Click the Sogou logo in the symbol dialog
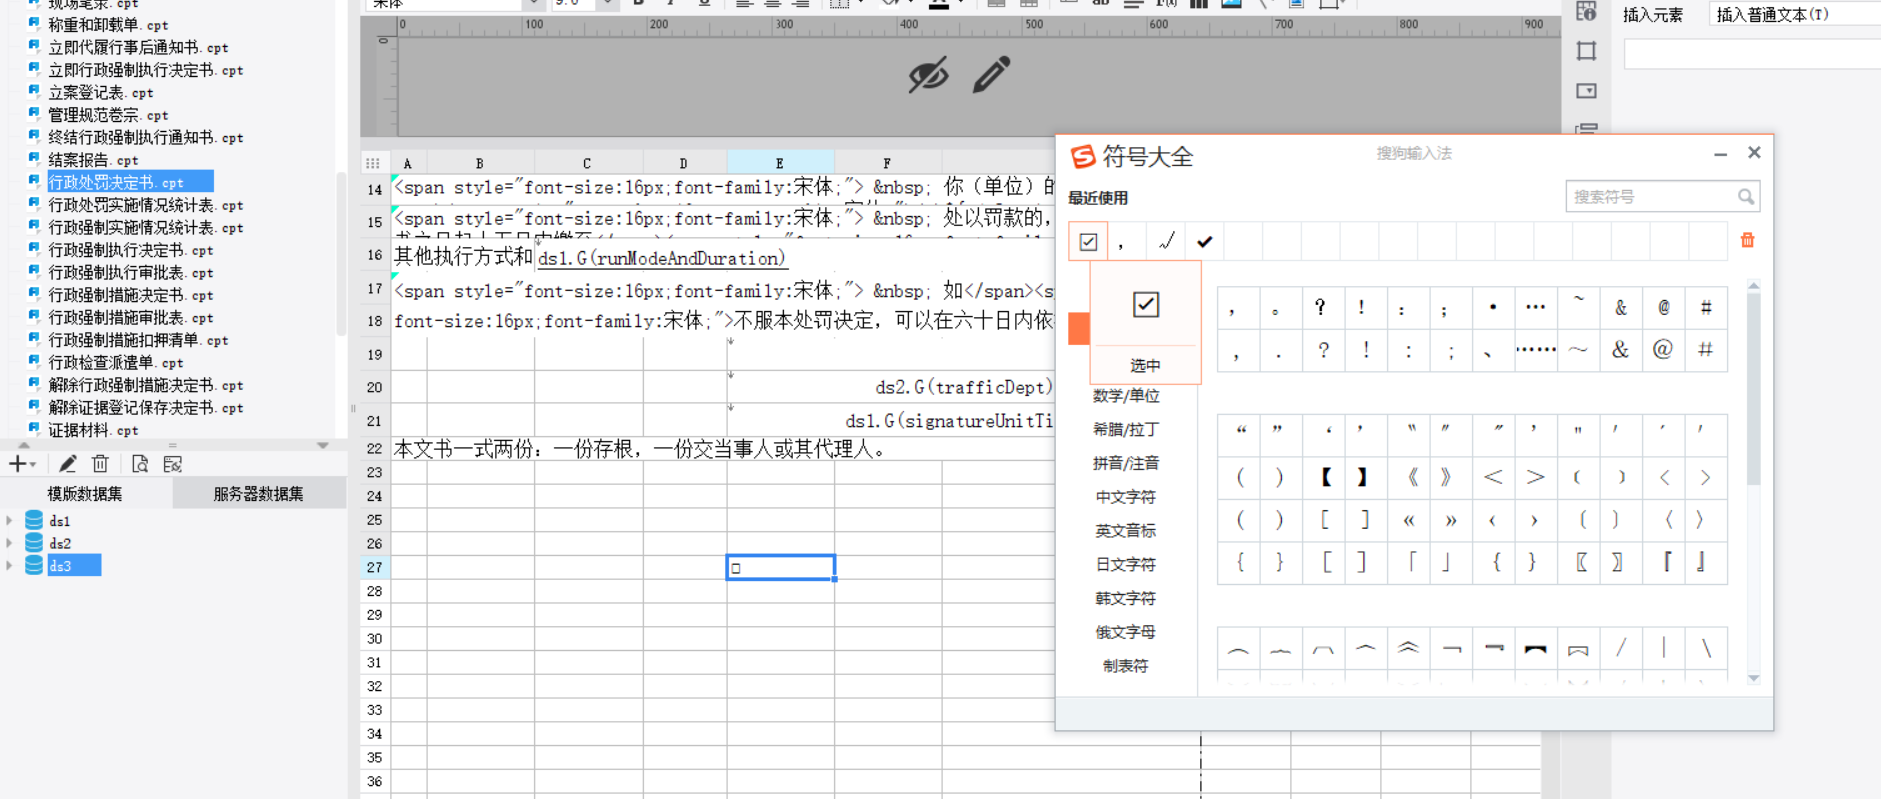The width and height of the screenshot is (1881, 799). coord(1083,157)
